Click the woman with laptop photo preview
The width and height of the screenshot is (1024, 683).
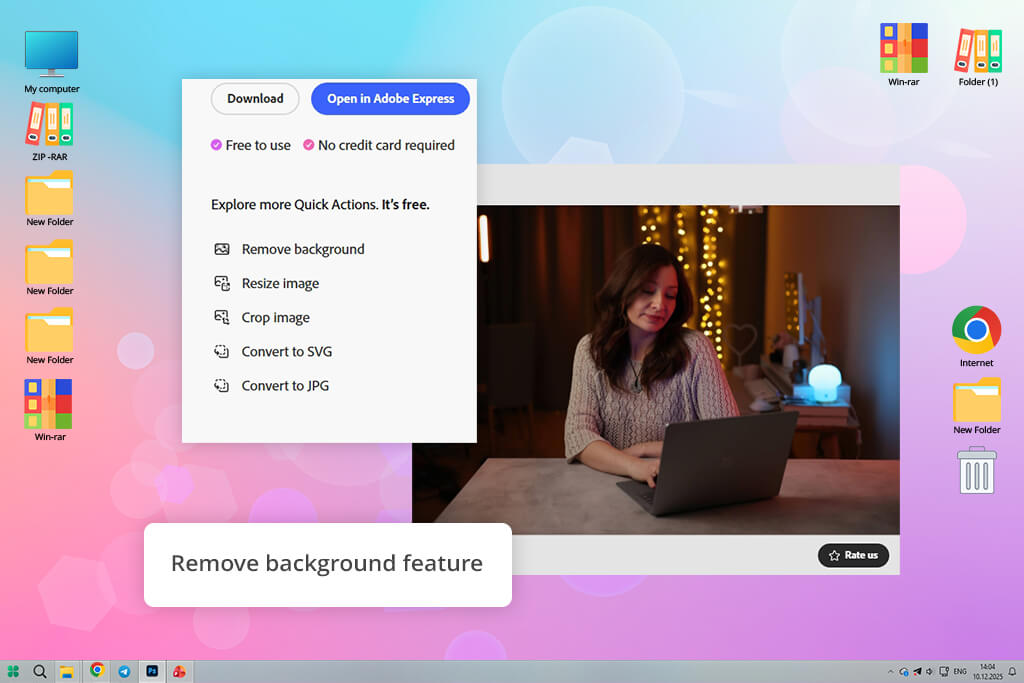(656, 370)
